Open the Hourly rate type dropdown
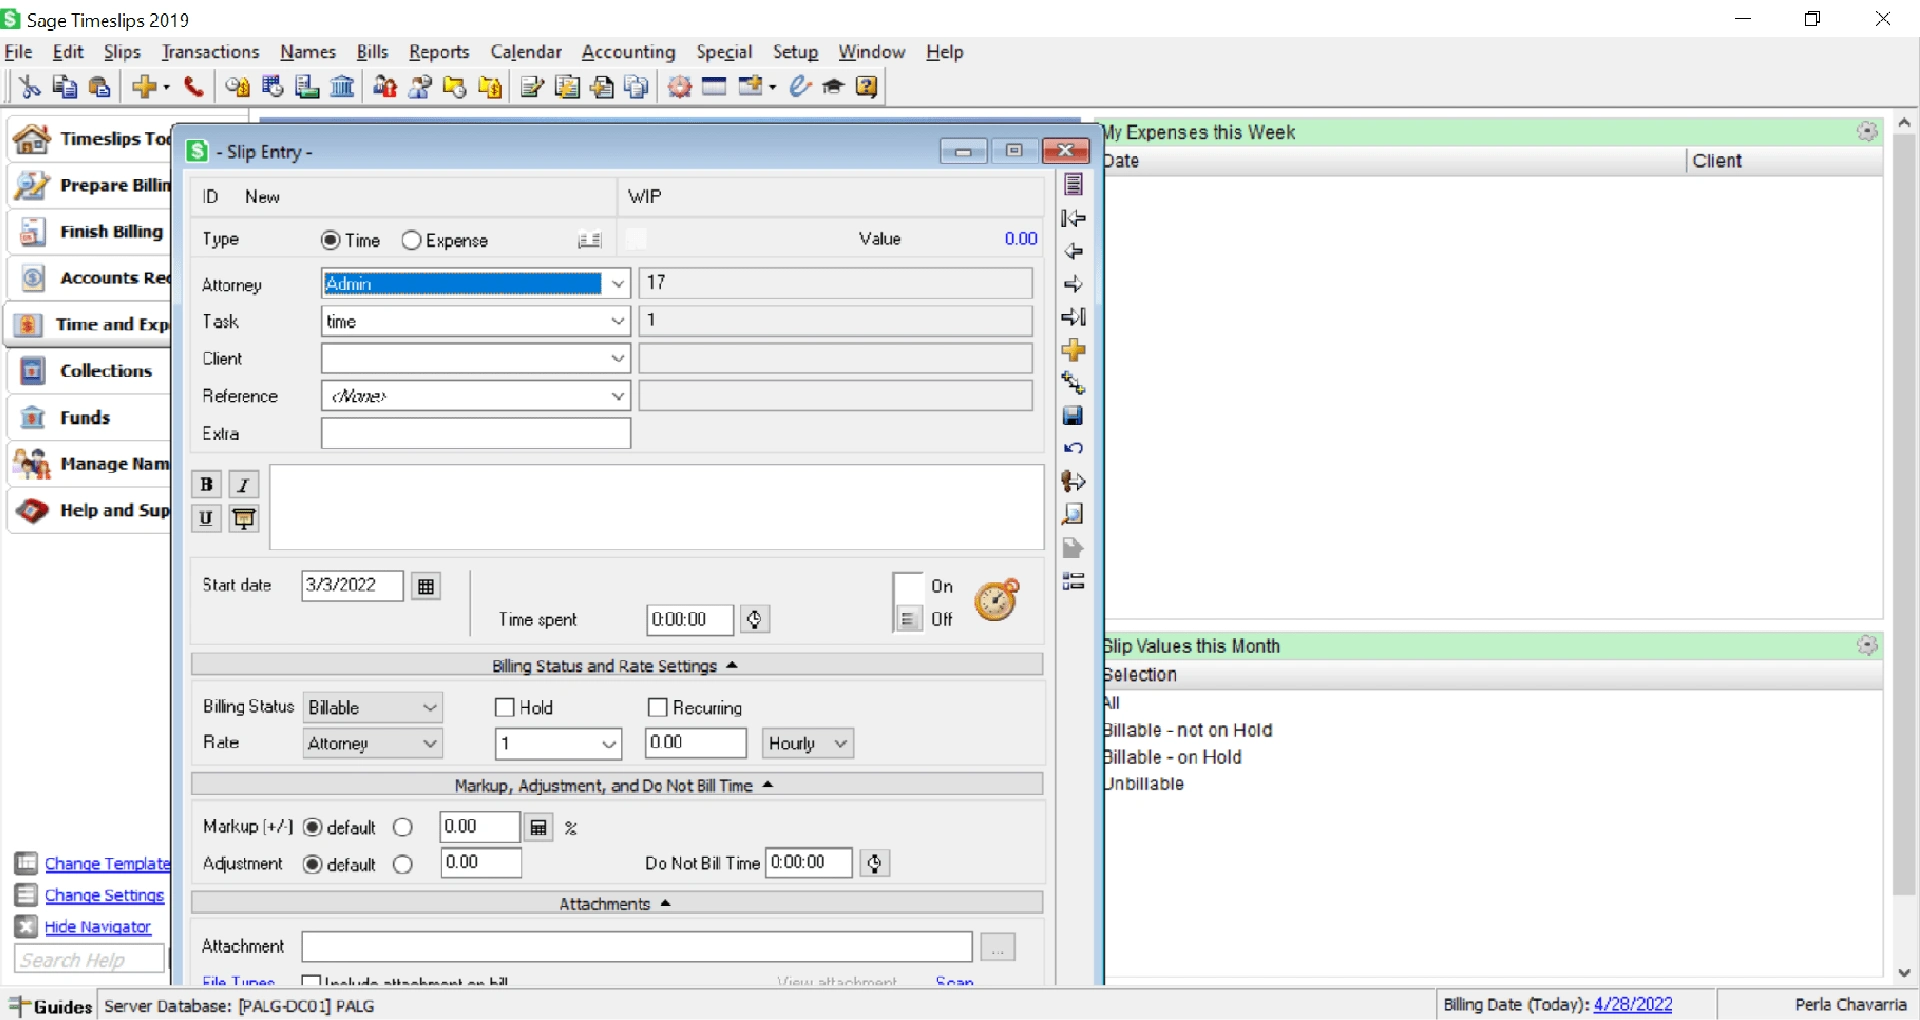This screenshot has height=1020, width=1920. point(808,744)
